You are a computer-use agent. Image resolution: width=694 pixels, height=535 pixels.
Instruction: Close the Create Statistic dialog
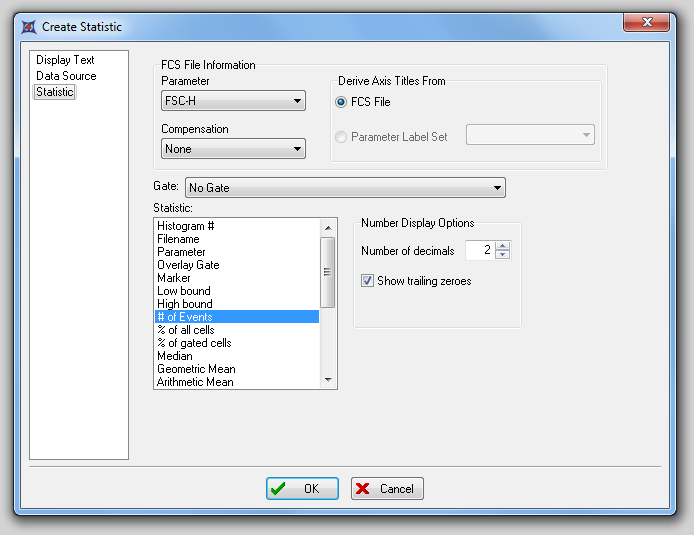coord(646,22)
